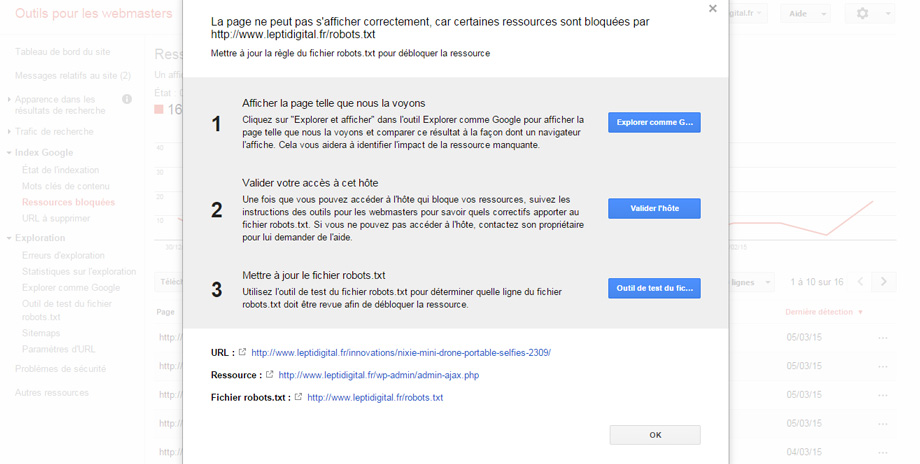Open Sitemaps in sidebar

[x=40, y=333]
